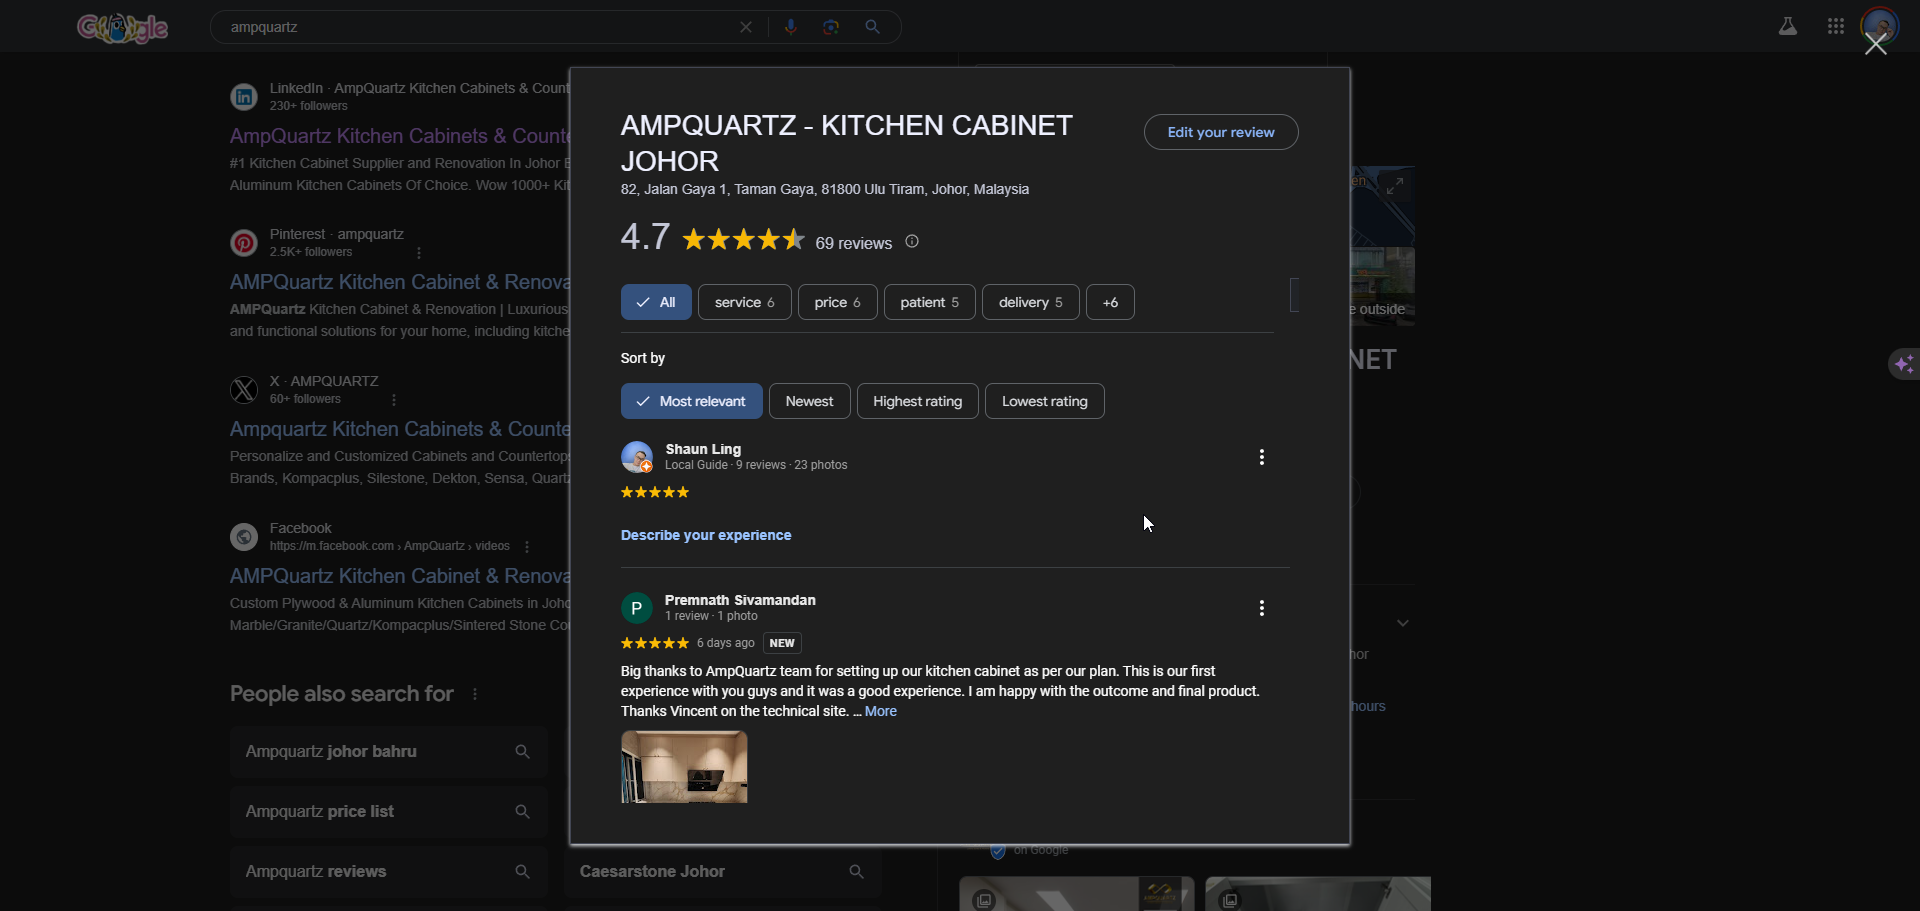Open options beside People also search for
The height and width of the screenshot is (911, 1920).
click(475, 694)
